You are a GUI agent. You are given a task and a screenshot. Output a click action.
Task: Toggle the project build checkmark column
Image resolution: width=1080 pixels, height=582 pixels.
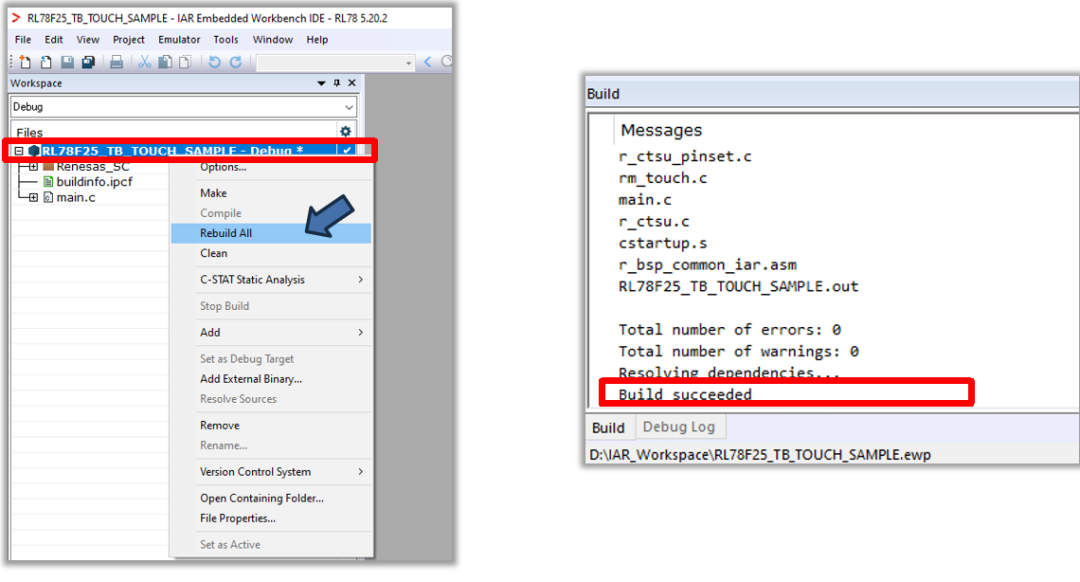(x=346, y=150)
